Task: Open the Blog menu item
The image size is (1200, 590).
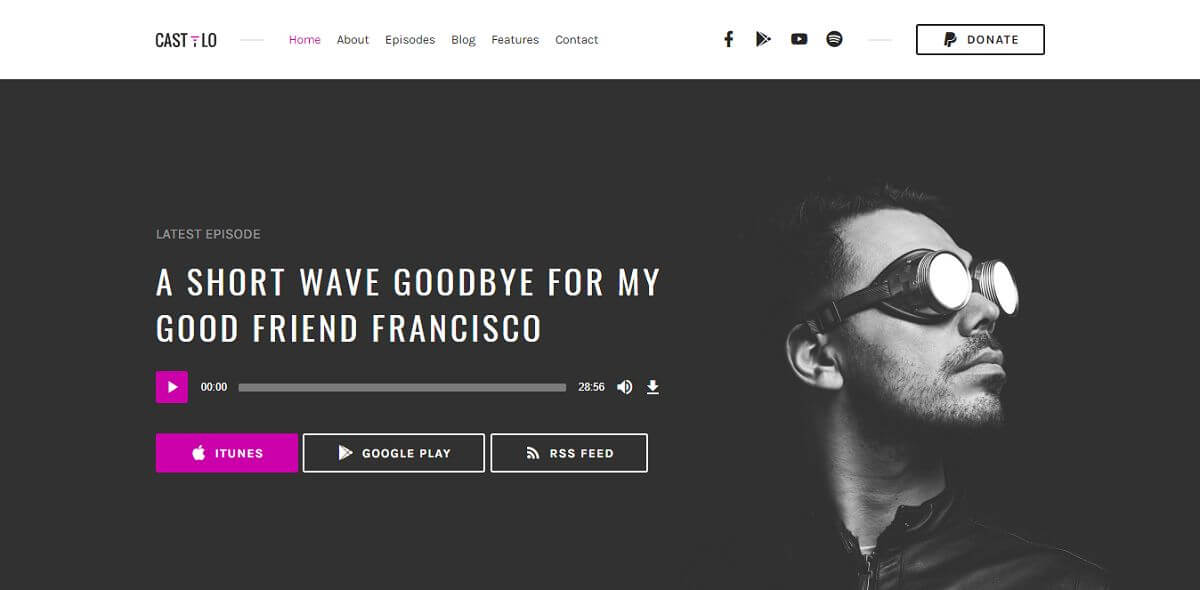Action: (464, 40)
